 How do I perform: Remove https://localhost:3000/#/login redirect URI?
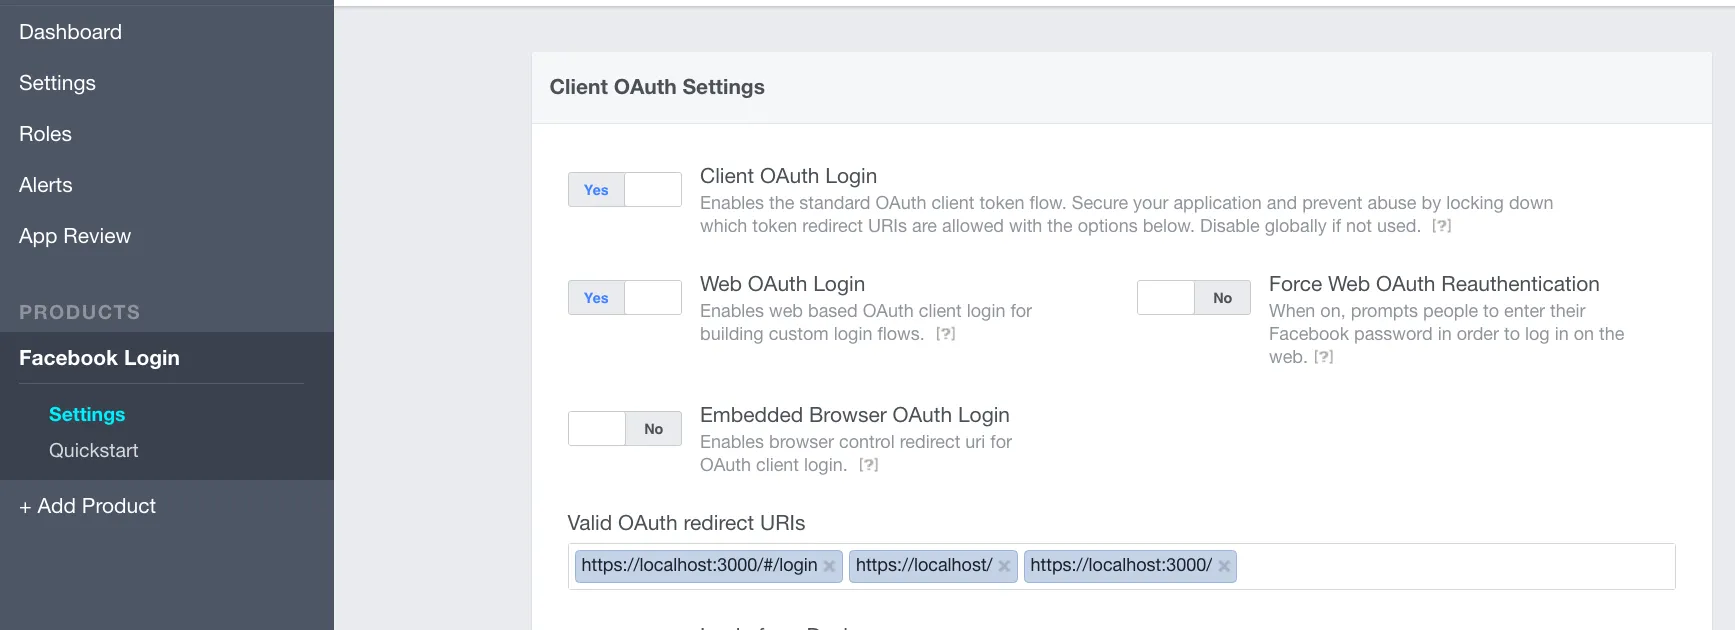829,566
